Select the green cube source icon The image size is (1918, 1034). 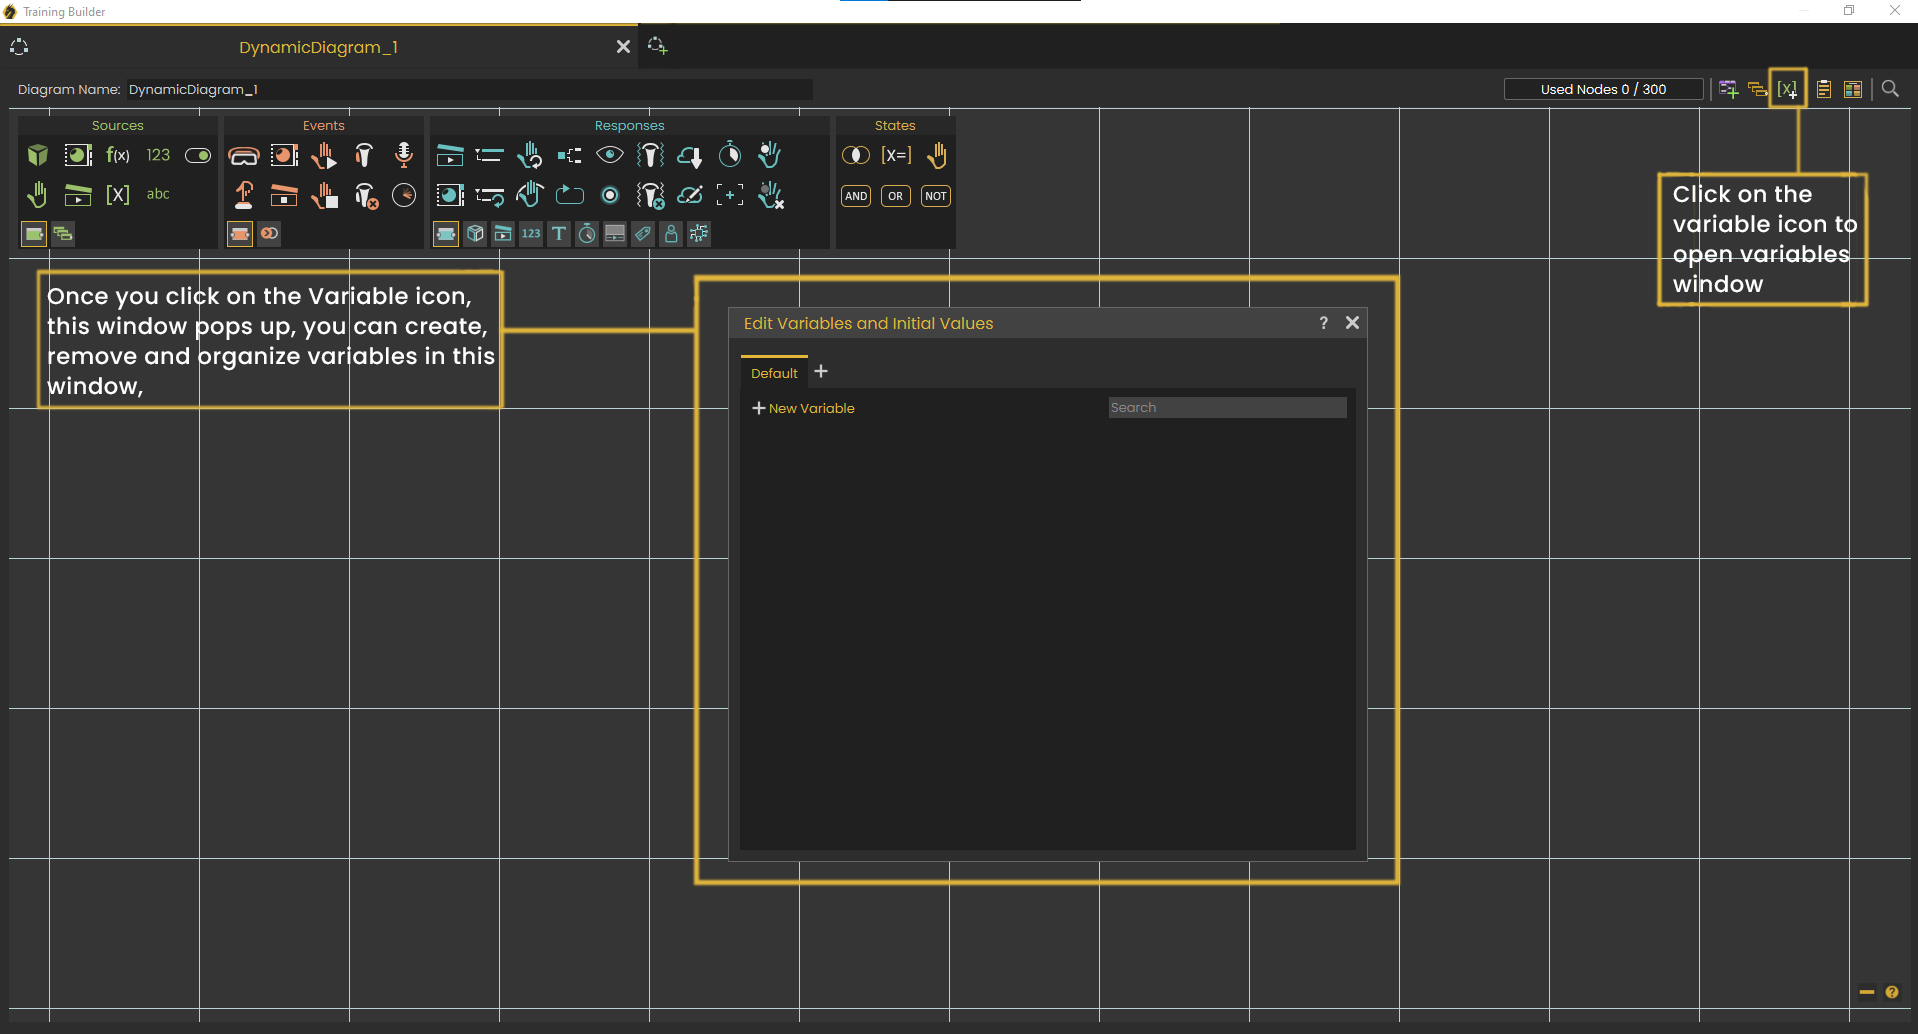pos(38,155)
